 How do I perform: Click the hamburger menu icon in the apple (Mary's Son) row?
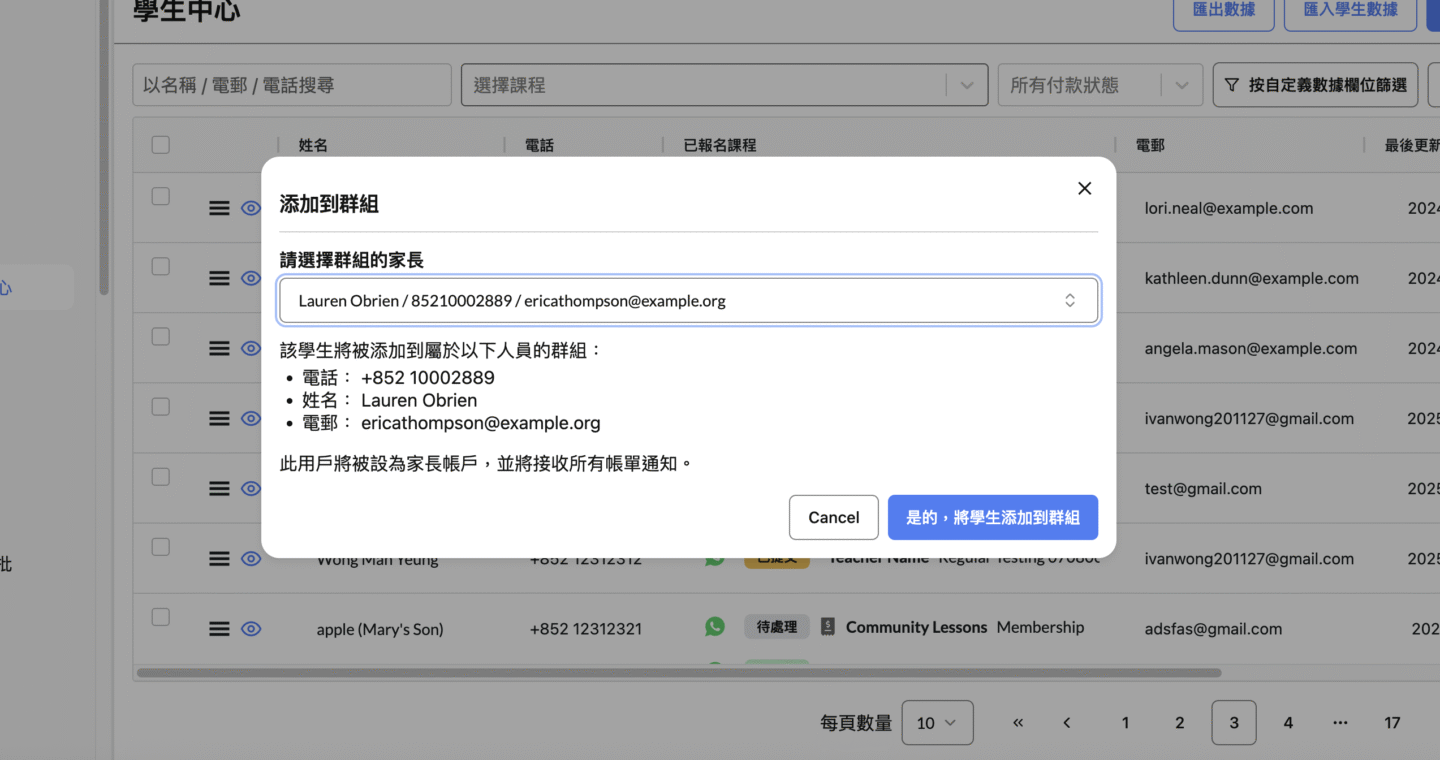(219, 629)
